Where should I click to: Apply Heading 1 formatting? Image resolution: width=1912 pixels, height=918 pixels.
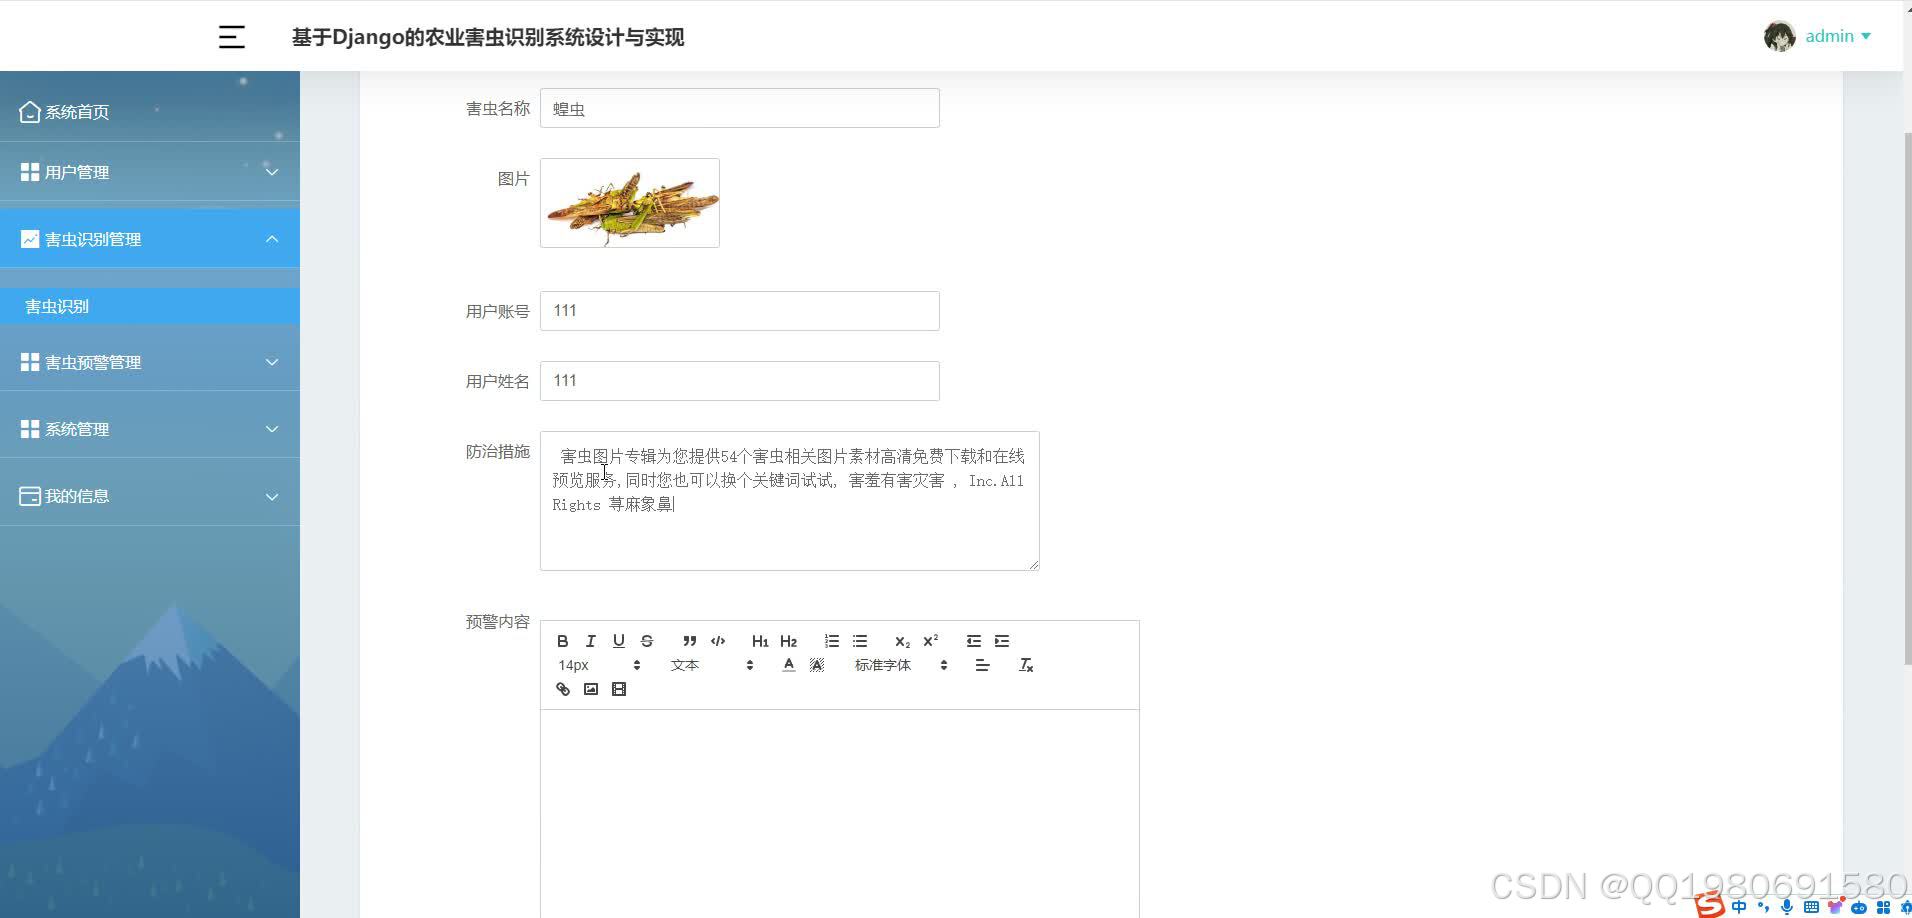click(x=760, y=640)
